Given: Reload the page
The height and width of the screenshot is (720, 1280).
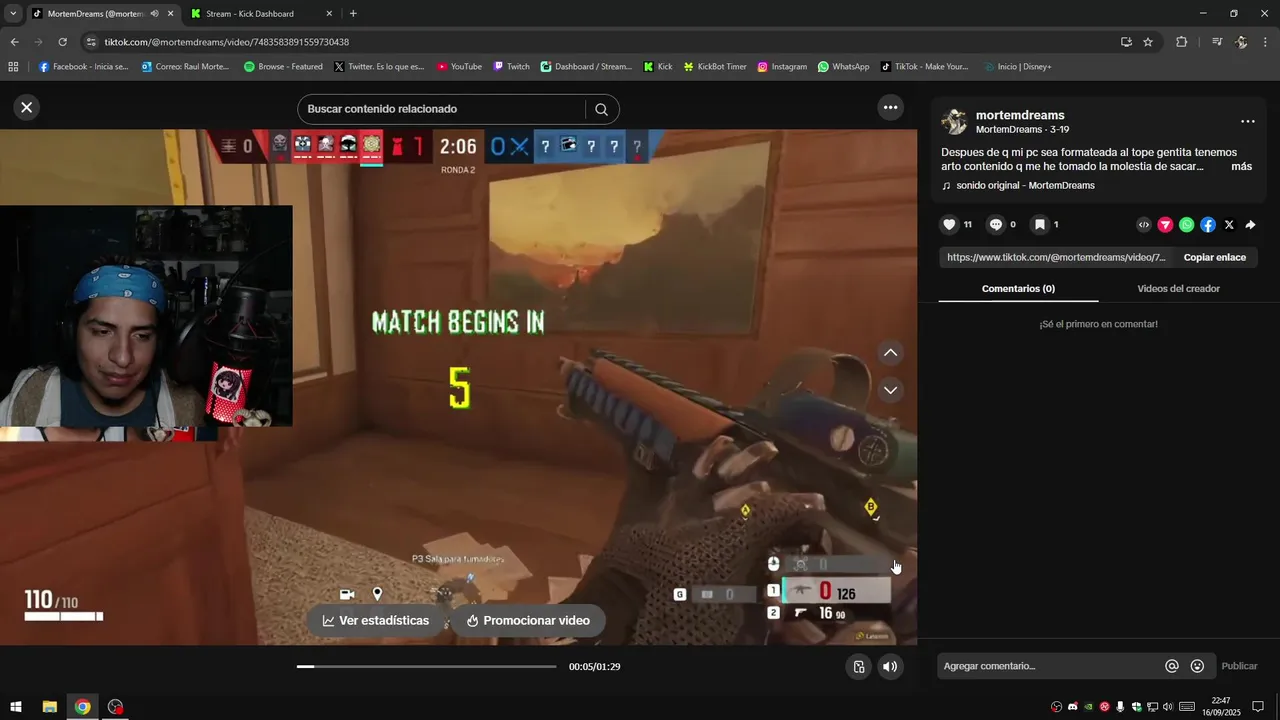Looking at the screenshot, I should 62,42.
